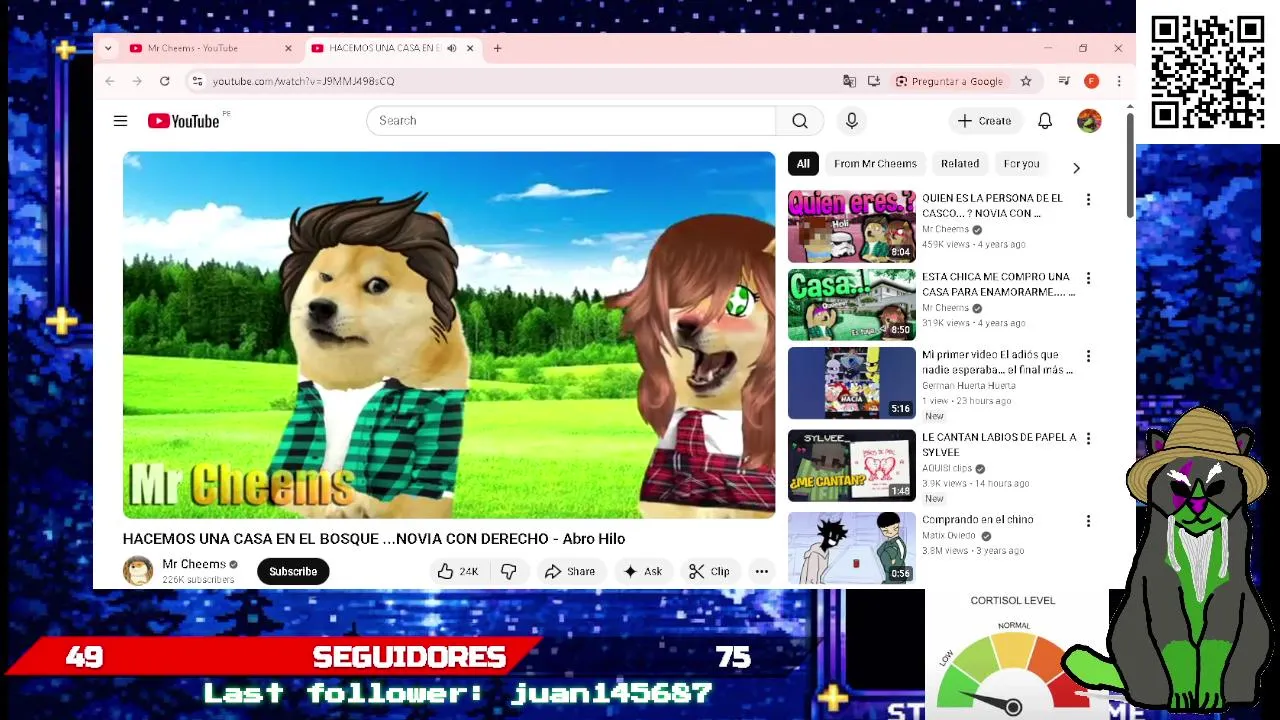This screenshot has height=720, width=1280.
Task: Click the main video player
Action: 449,335
